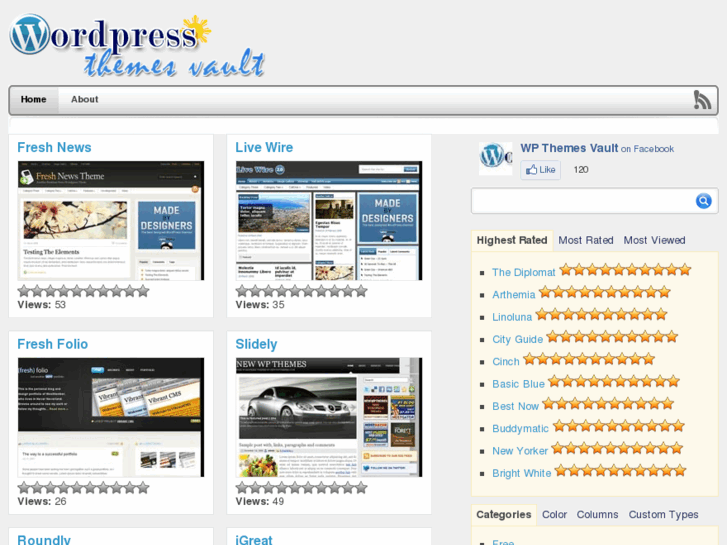Click the Fresh Folio theme screenshot thumbnail

111,417
